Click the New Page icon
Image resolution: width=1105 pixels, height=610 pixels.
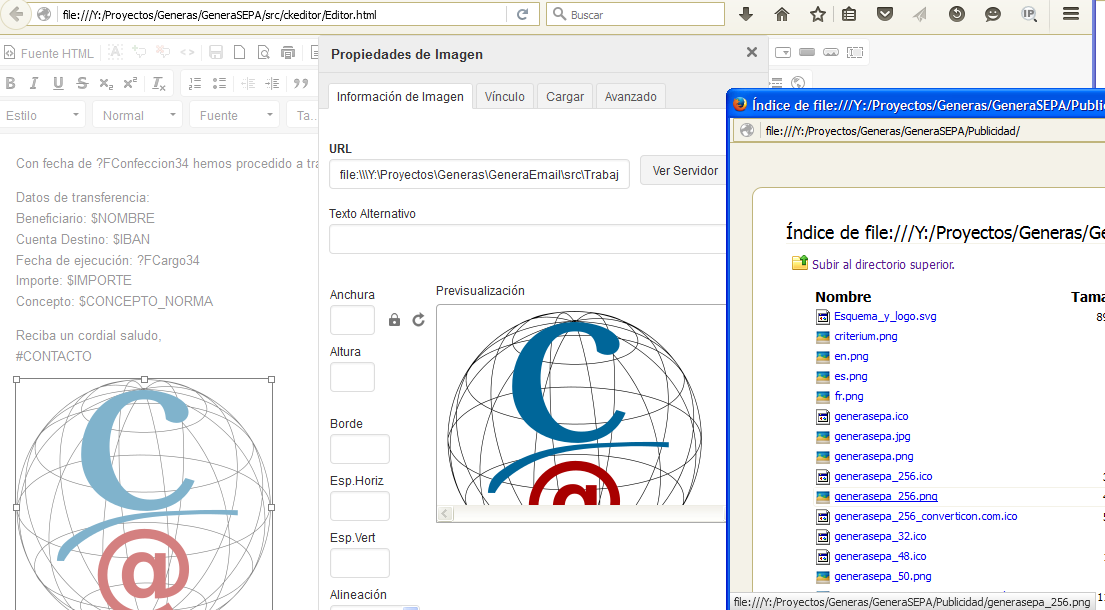pyautogui.click(x=240, y=52)
